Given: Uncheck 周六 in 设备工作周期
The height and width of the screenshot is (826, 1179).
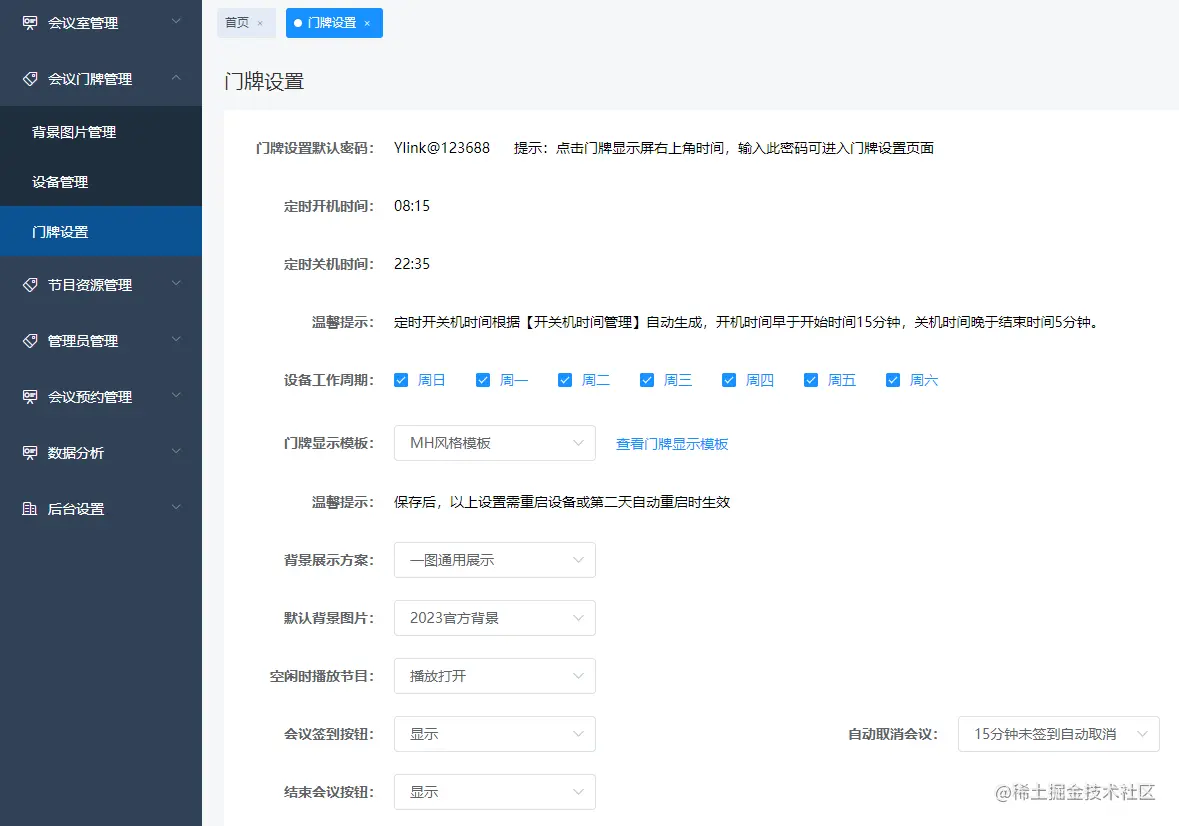Looking at the screenshot, I should 892,379.
